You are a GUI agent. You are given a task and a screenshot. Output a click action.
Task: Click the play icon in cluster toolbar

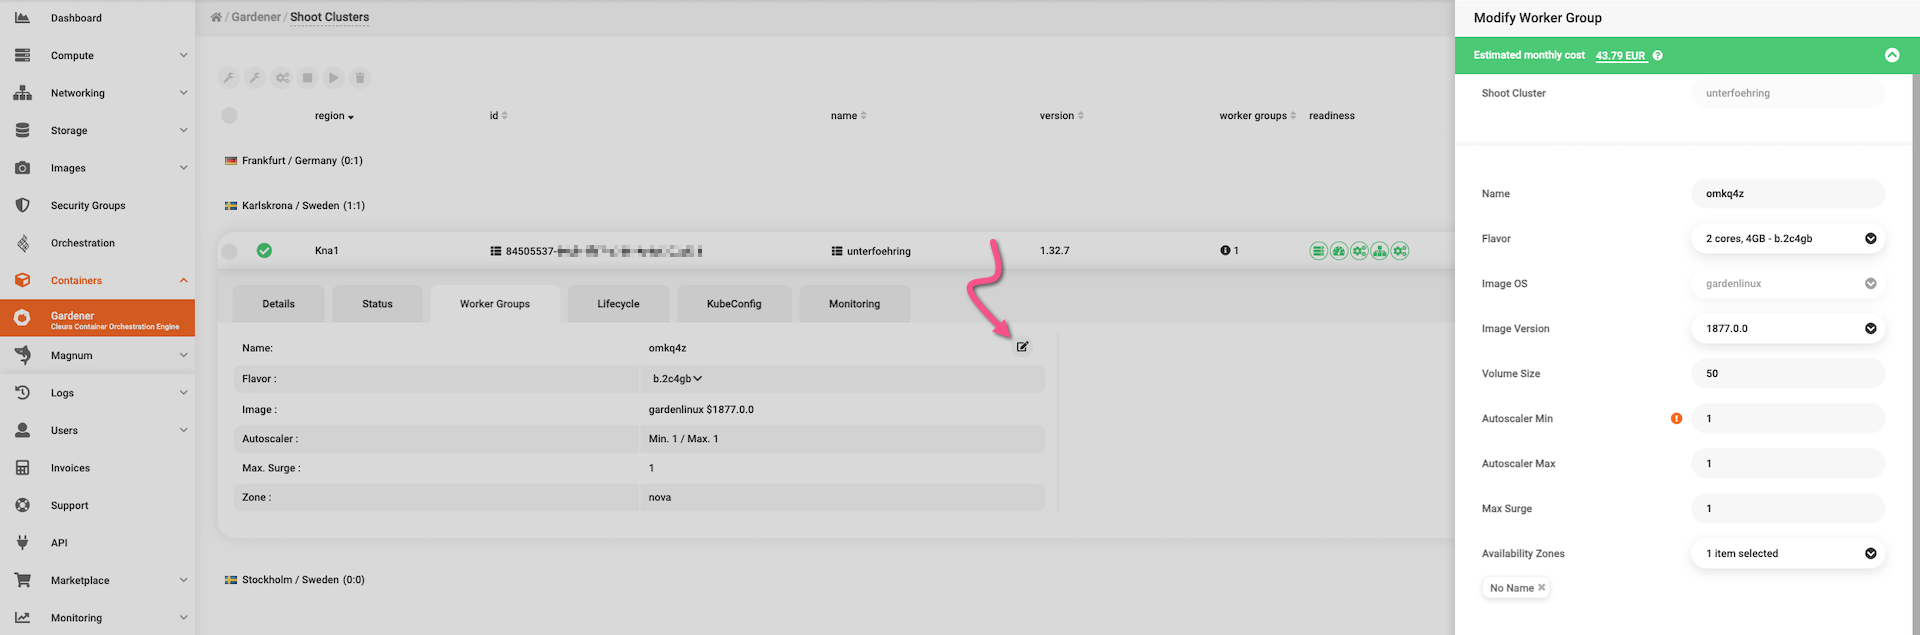tap(334, 78)
